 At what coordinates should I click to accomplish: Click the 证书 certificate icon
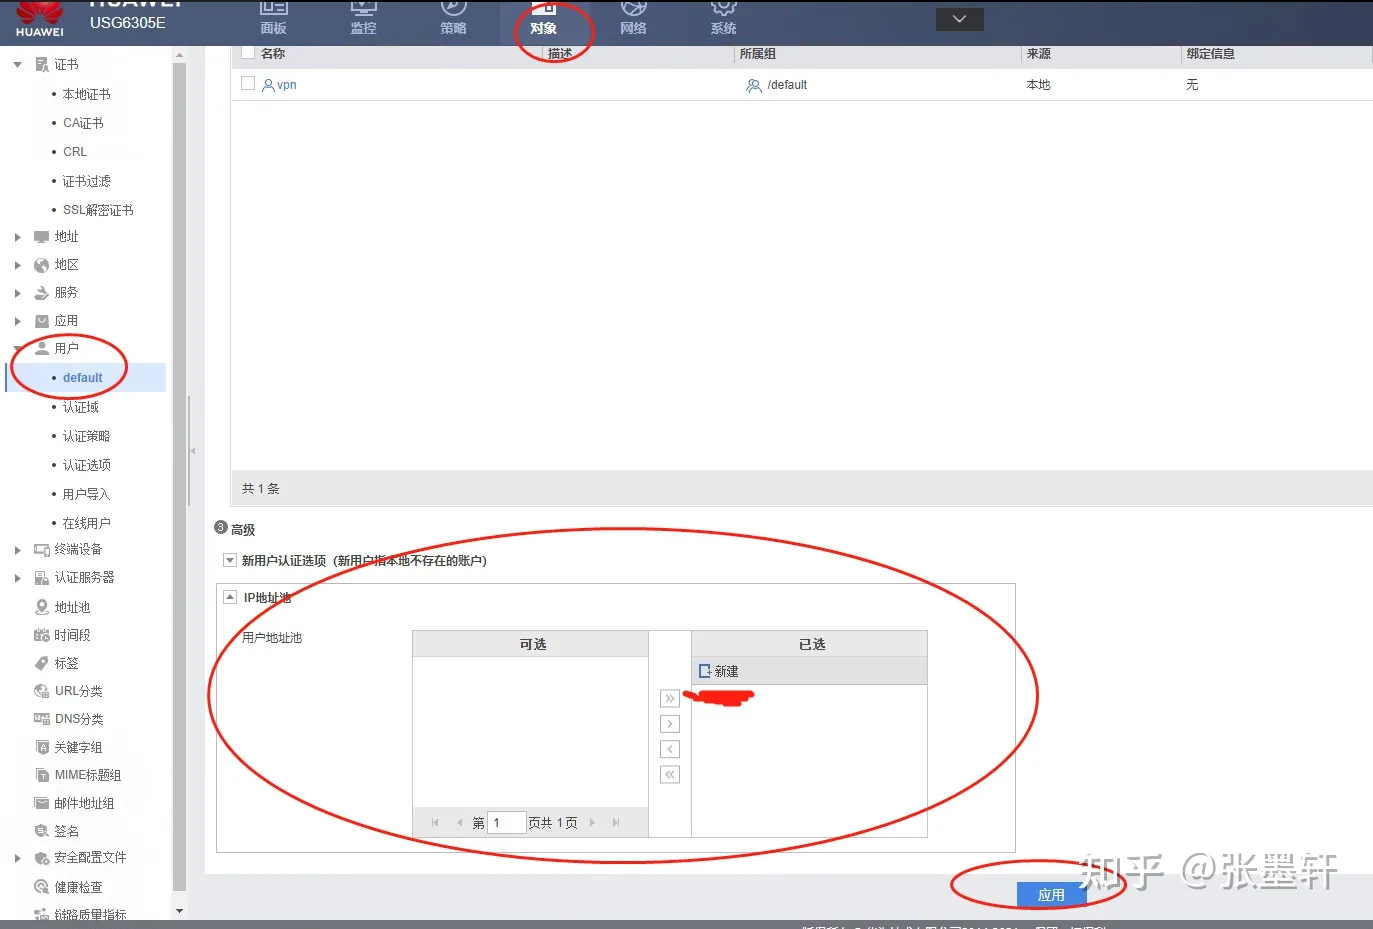click(x=42, y=65)
